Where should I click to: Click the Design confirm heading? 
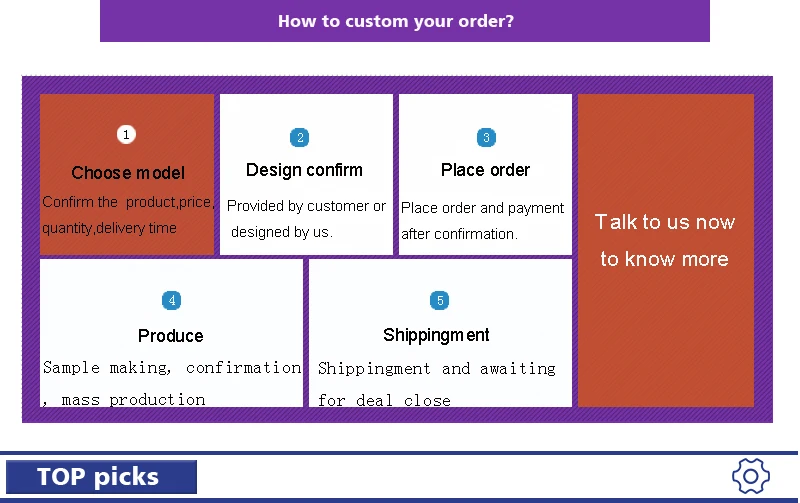pos(304,170)
